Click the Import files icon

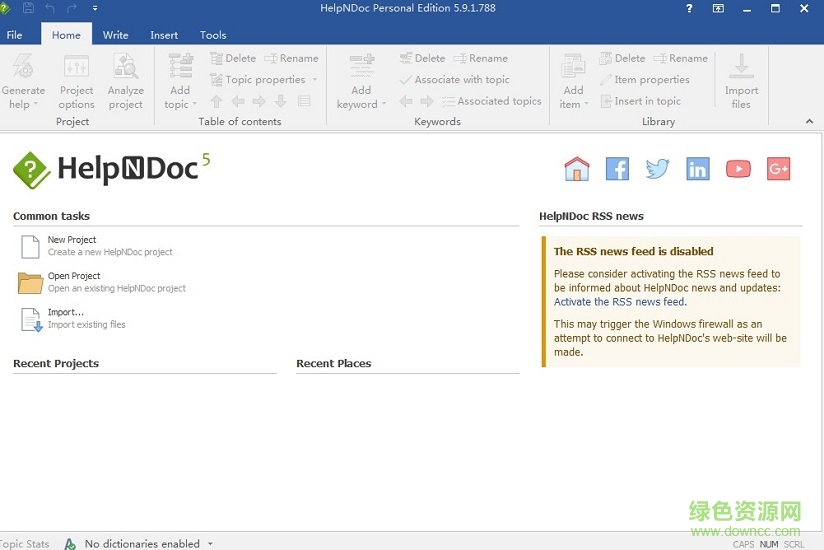point(741,68)
